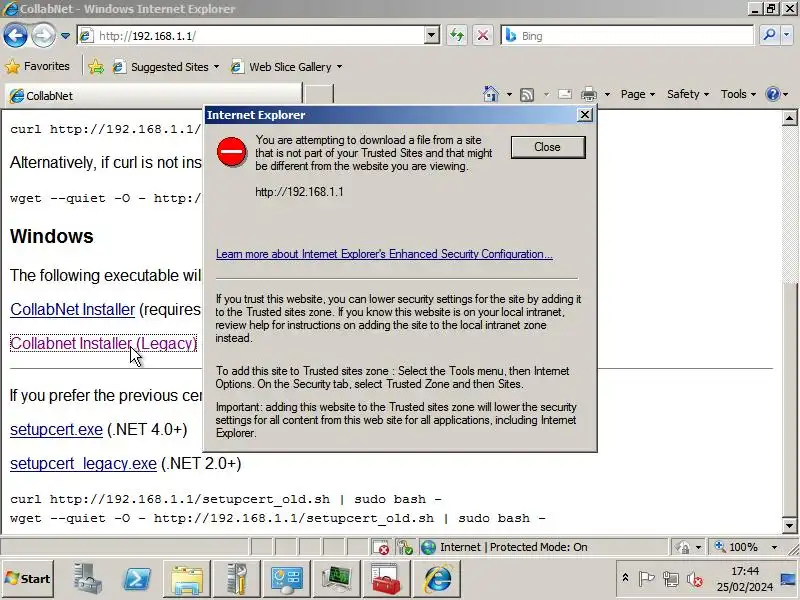
Task: Click the popup blocker status bar icon
Action: (381, 547)
